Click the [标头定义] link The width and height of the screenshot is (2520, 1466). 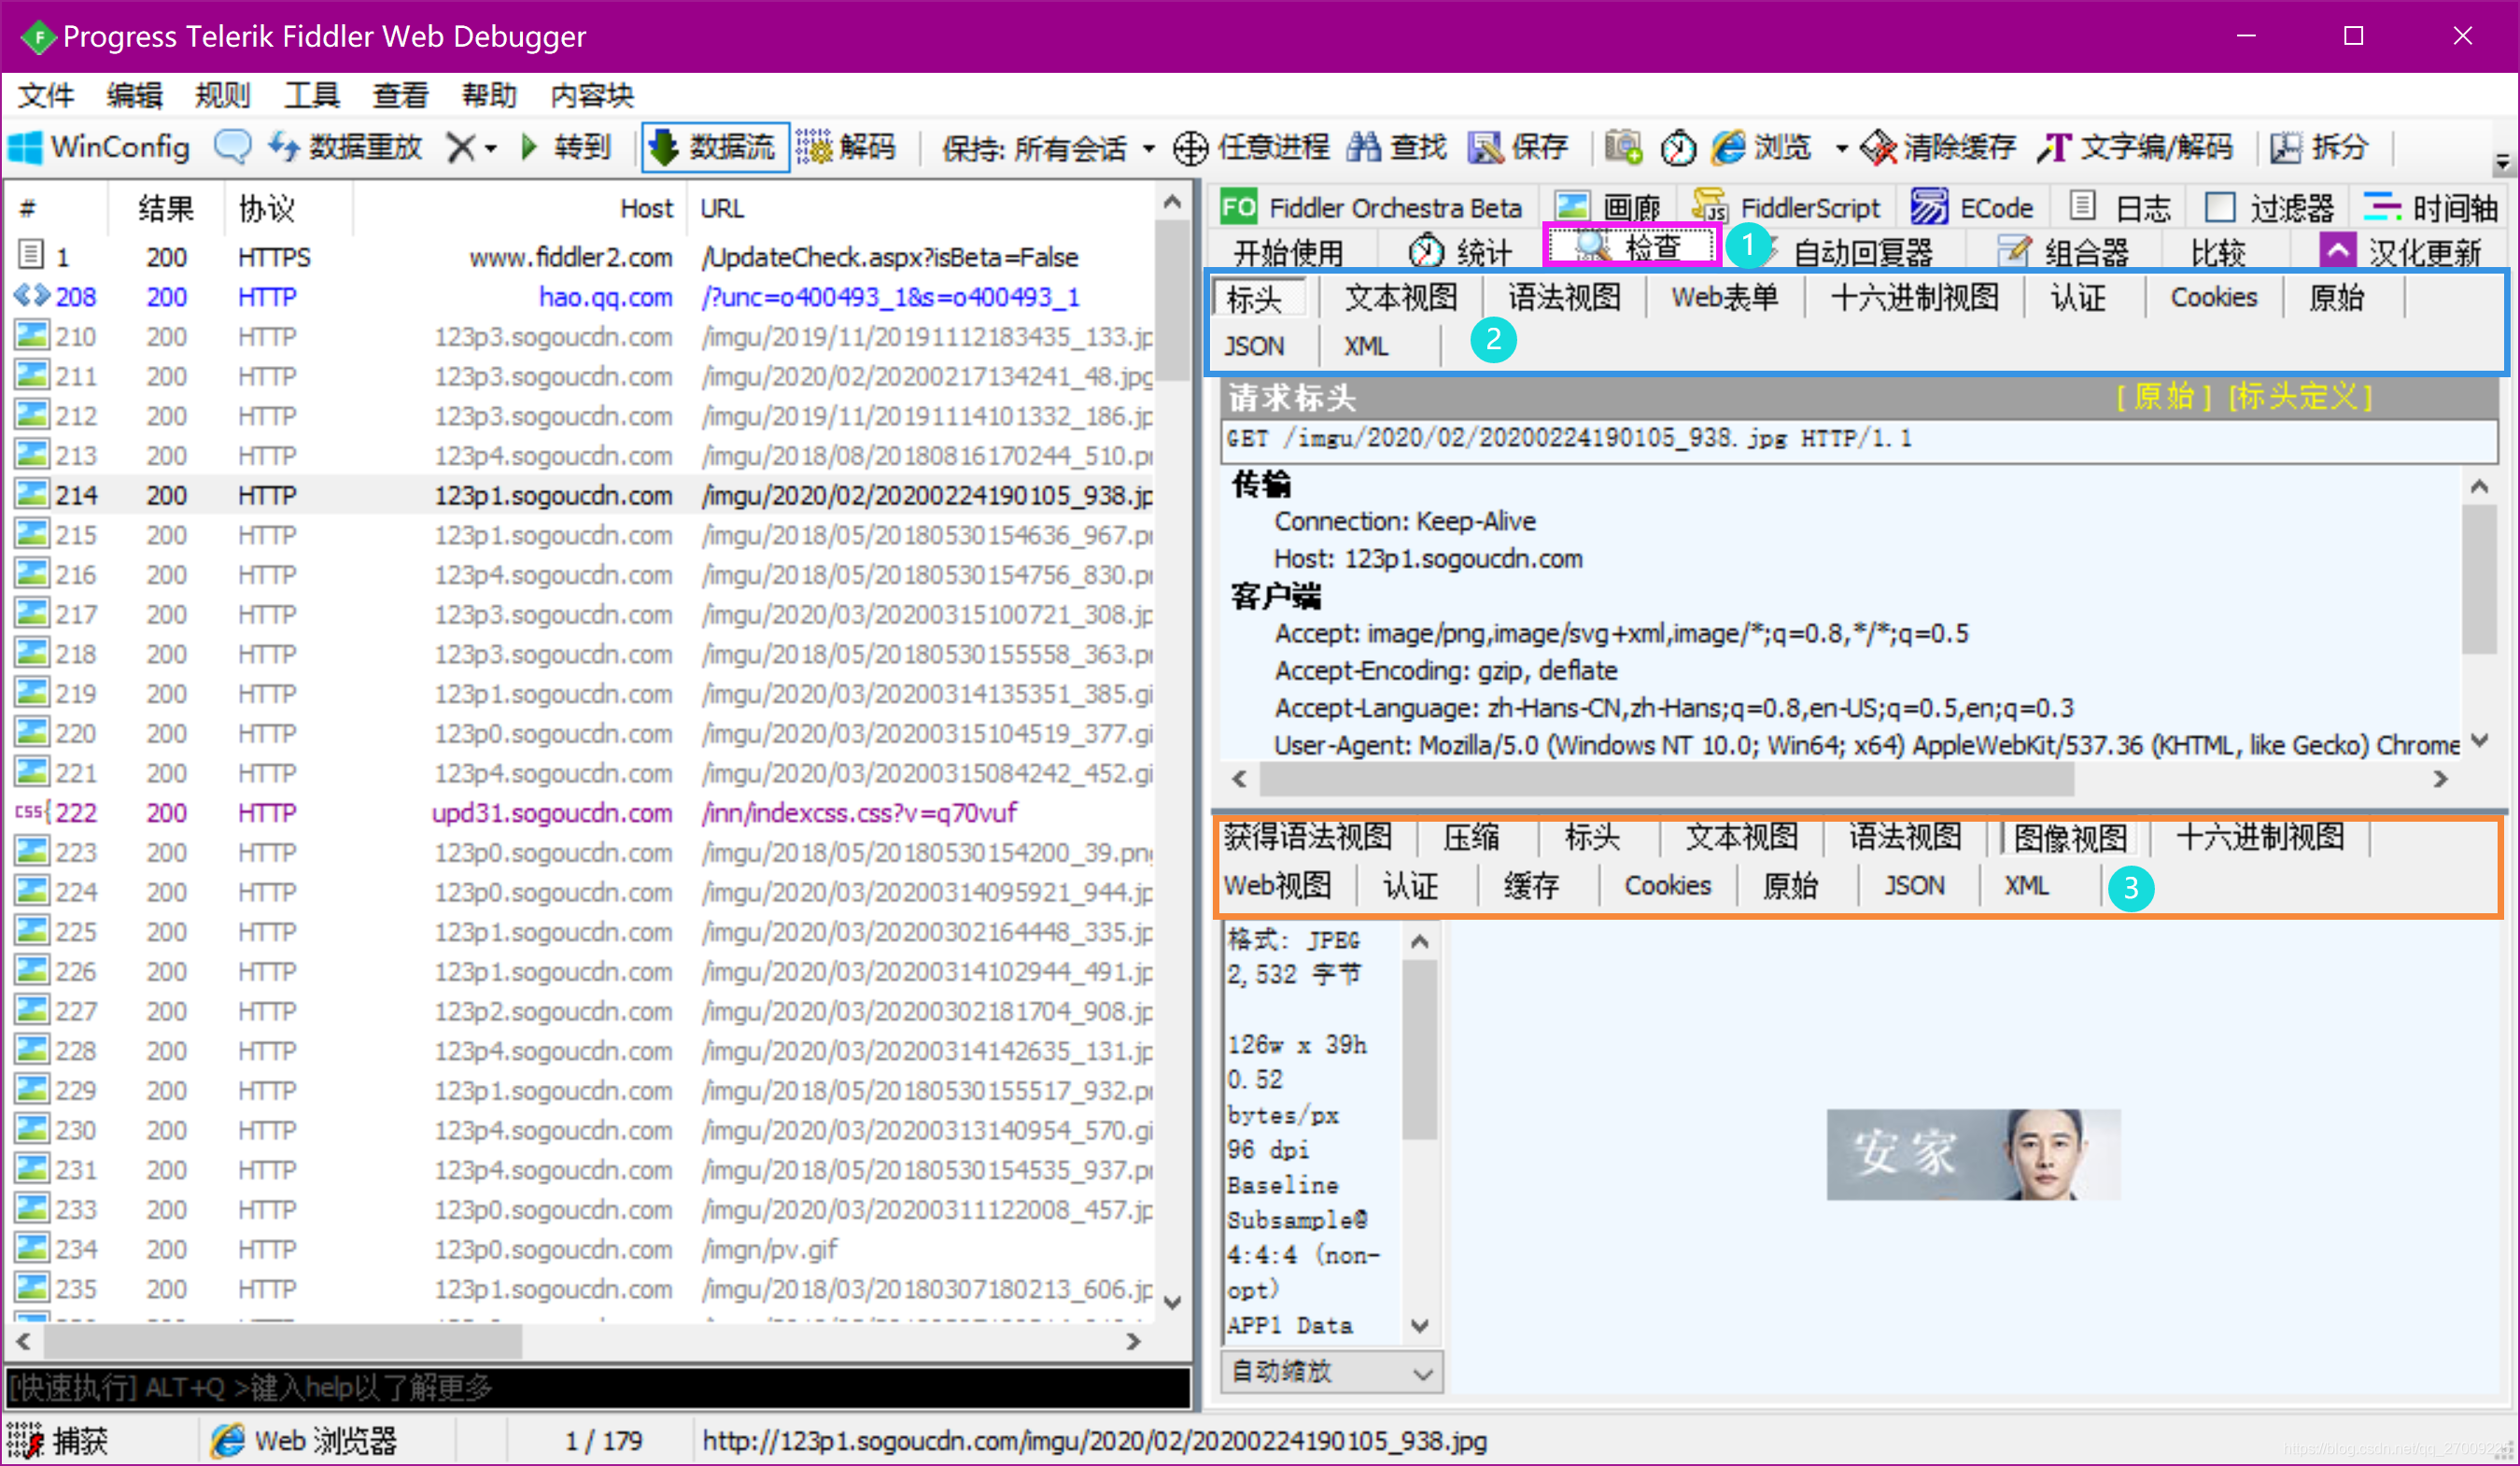click(x=2299, y=397)
